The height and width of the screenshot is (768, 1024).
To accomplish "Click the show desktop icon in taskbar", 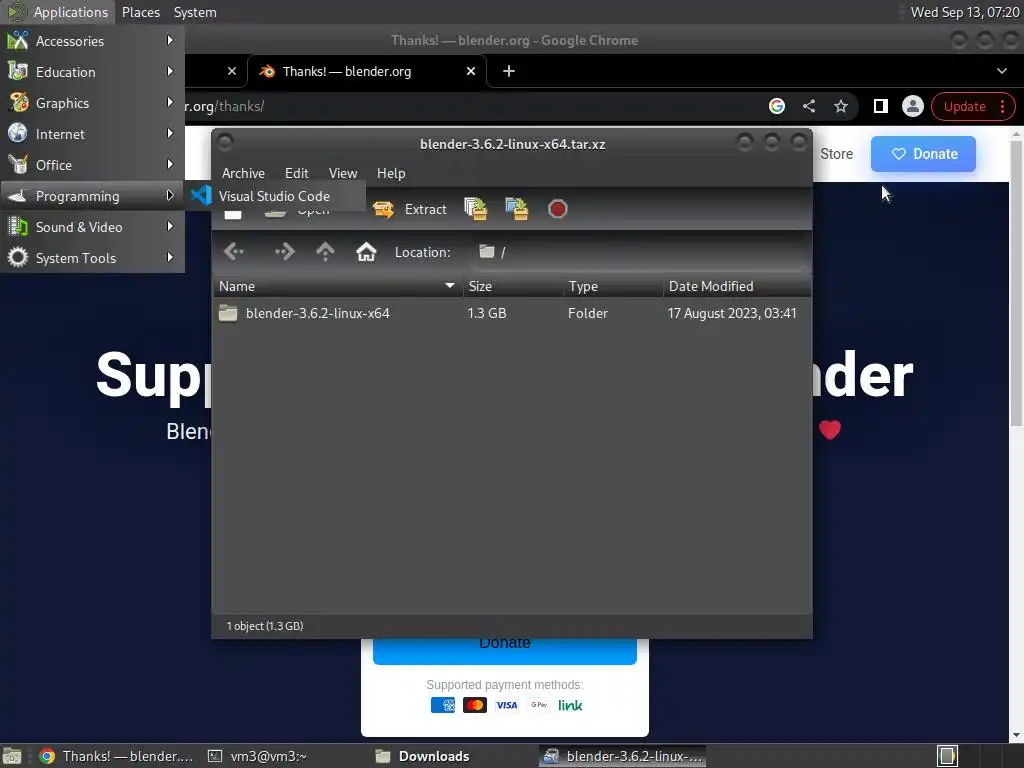I will coord(12,756).
